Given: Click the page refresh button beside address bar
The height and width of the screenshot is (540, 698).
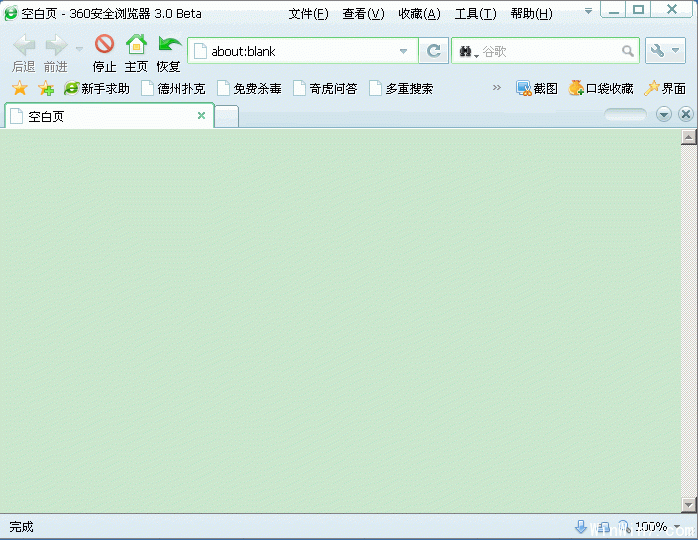Looking at the screenshot, I should [x=433, y=51].
